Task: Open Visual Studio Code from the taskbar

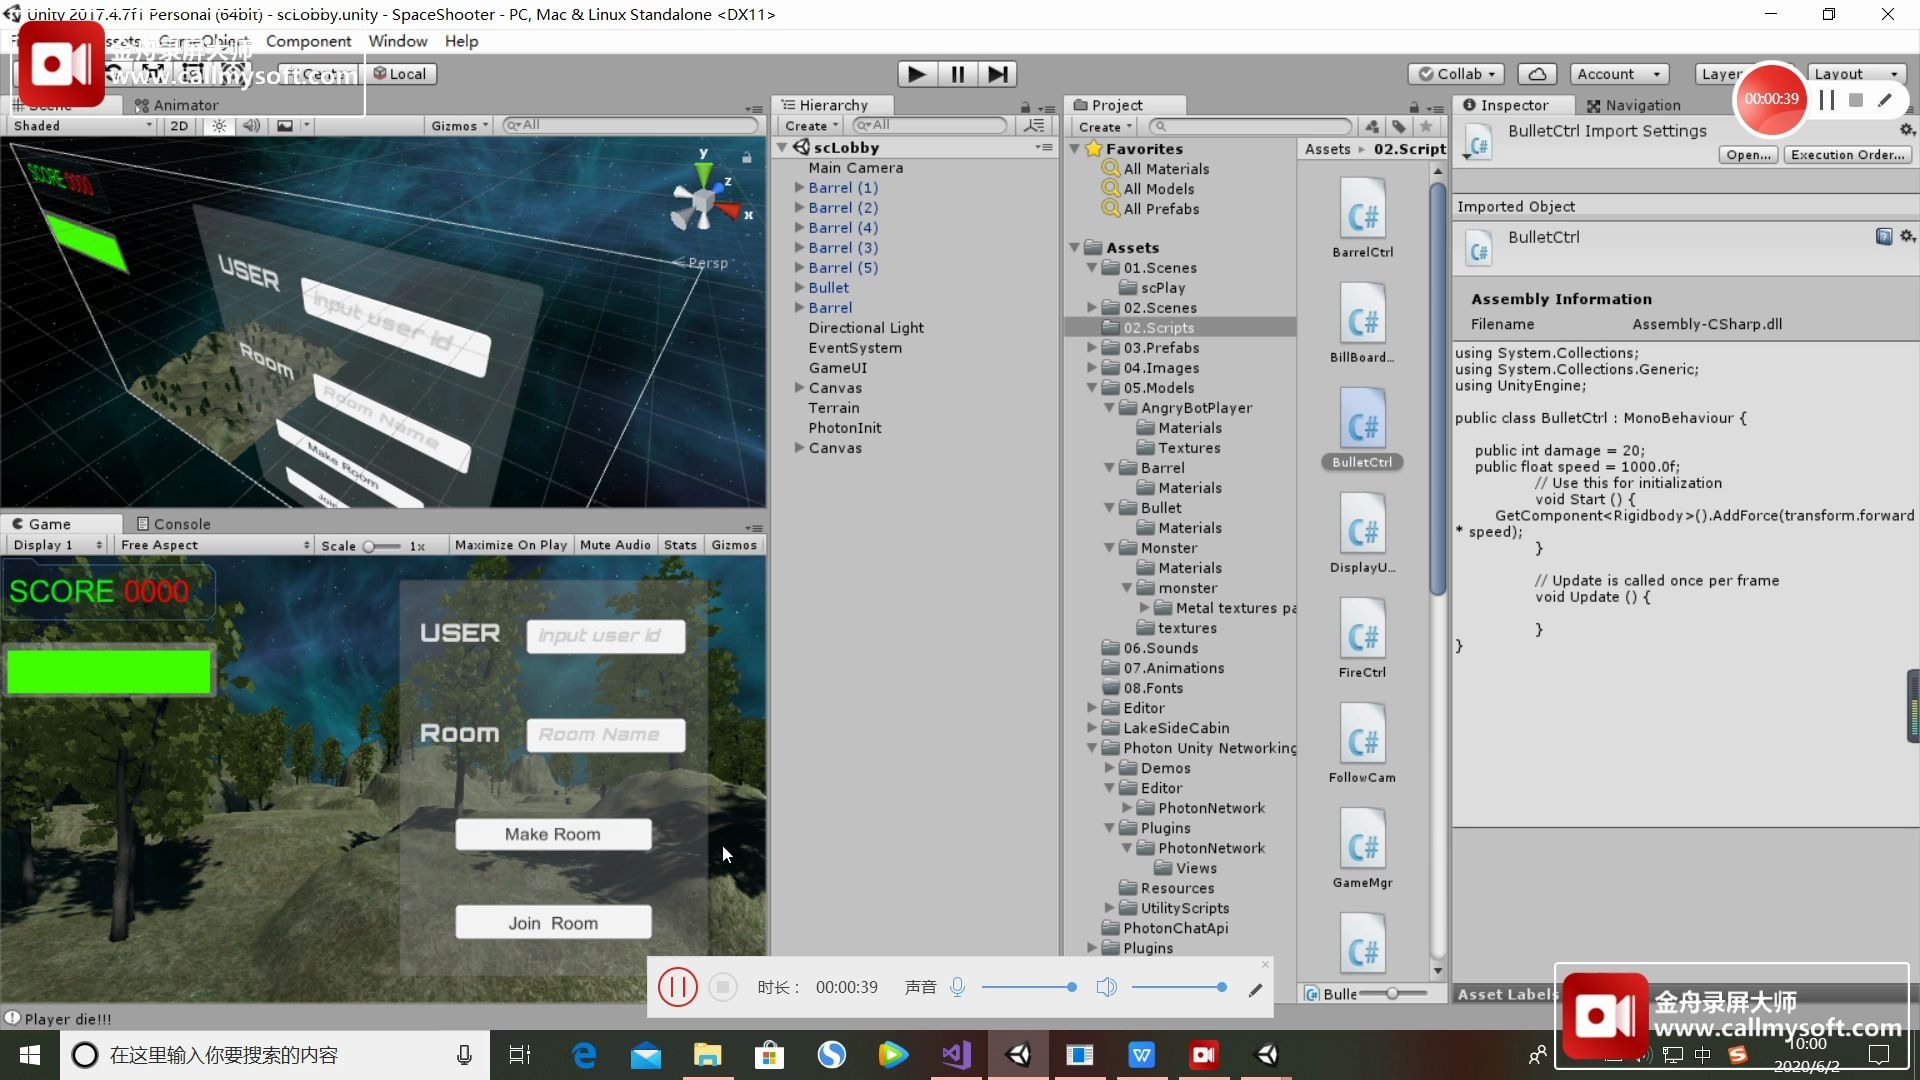Action: 956,1054
